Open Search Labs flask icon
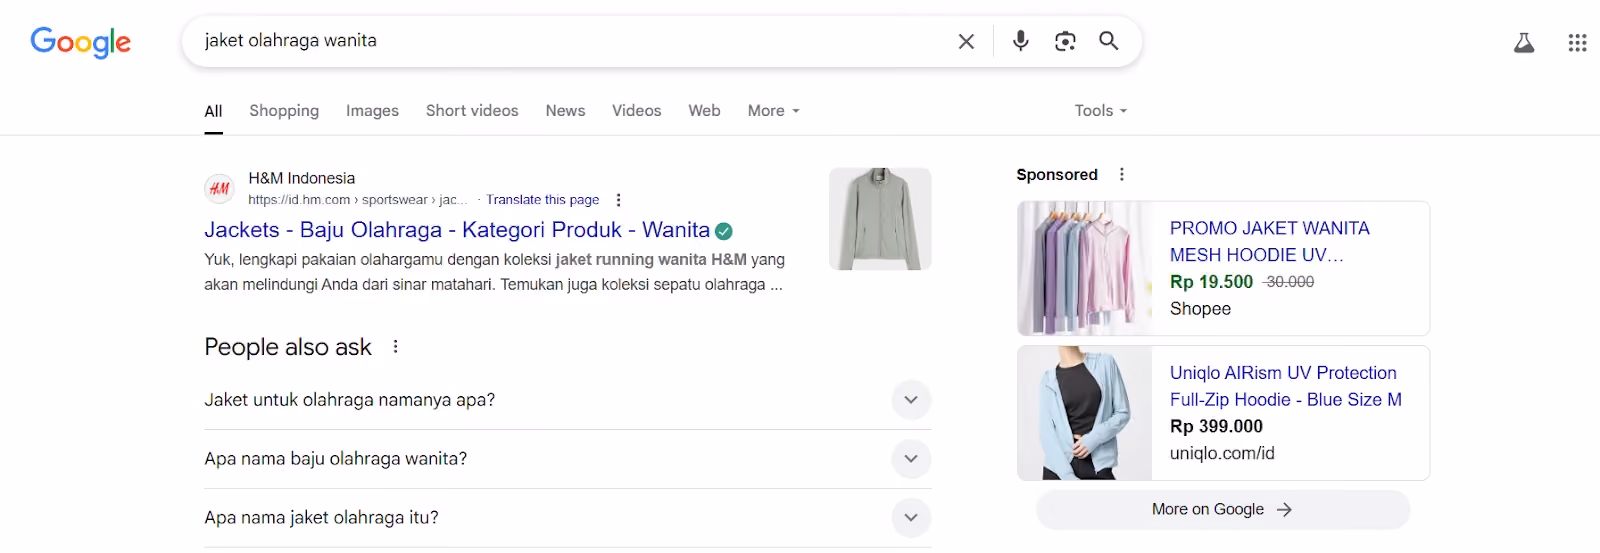This screenshot has height=553, width=1600. pyautogui.click(x=1524, y=43)
